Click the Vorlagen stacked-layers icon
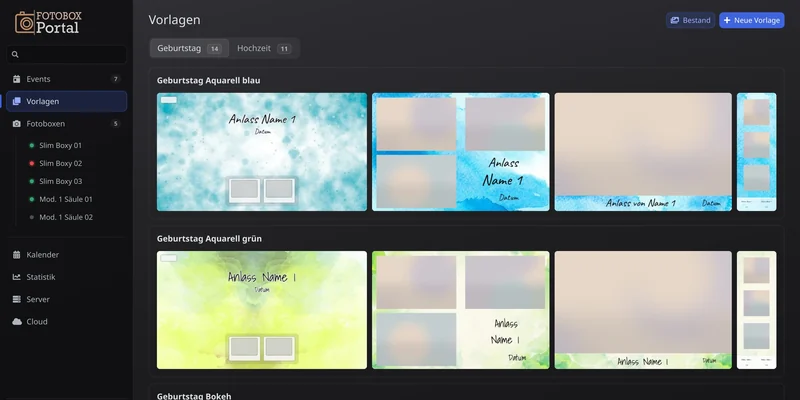The width and height of the screenshot is (800, 400). [17, 102]
